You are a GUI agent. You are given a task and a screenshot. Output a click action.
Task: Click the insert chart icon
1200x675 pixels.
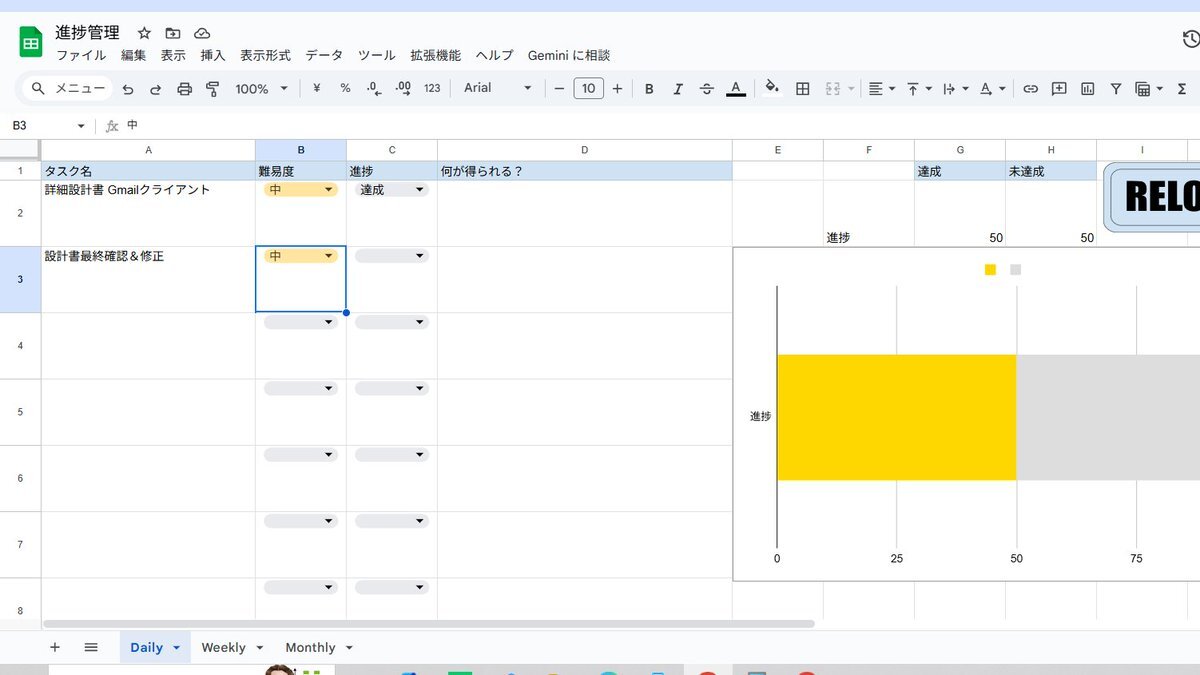1087,89
